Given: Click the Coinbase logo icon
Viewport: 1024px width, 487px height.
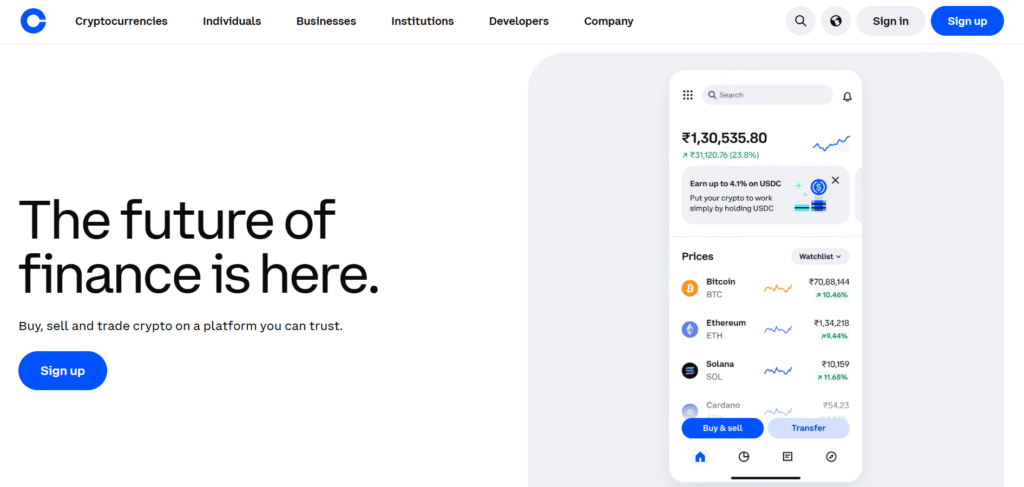Looking at the screenshot, I should pos(33,21).
